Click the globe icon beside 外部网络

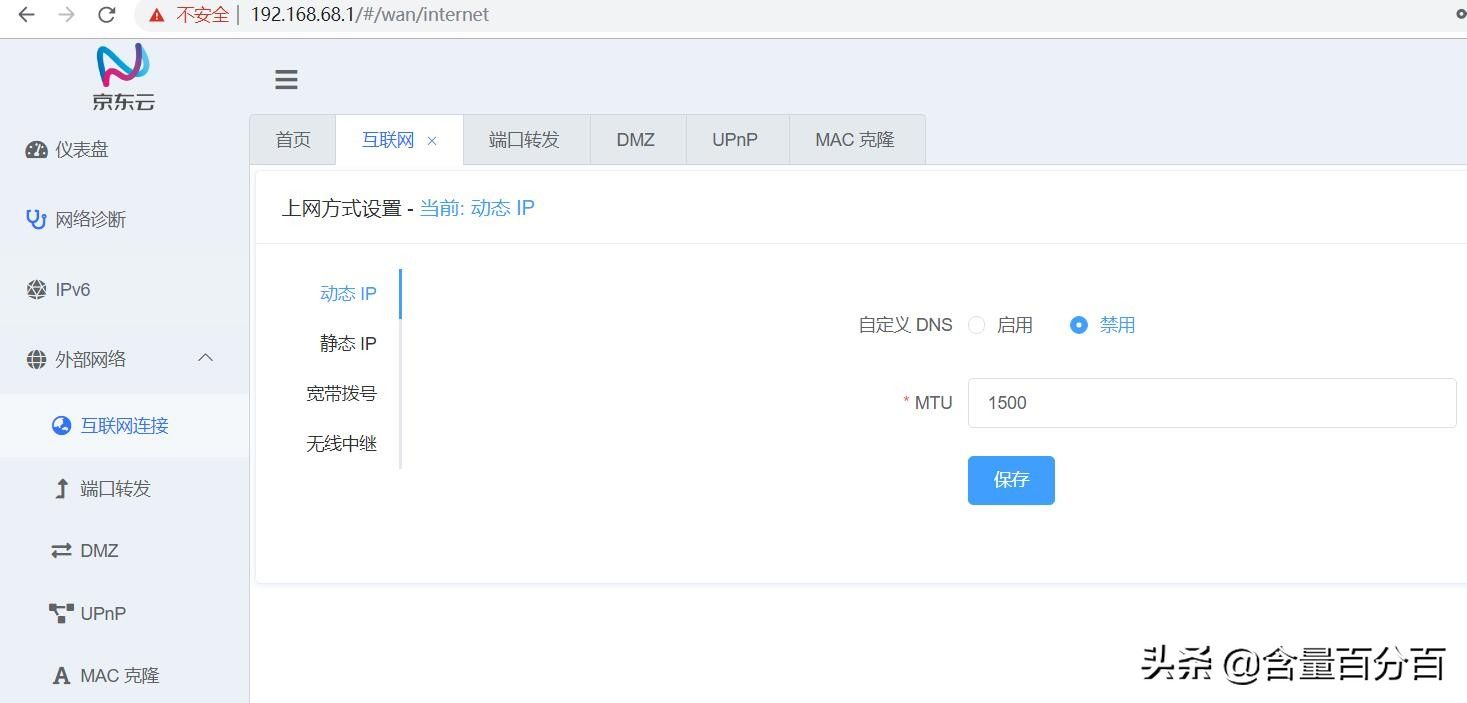(37, 360)
